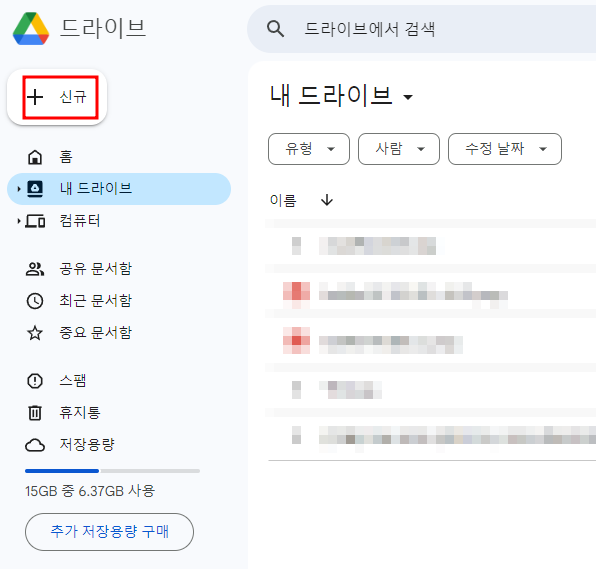
Task: Click the Google Drive logo icon
Action: pyautogui.click(x=31, y=29)
